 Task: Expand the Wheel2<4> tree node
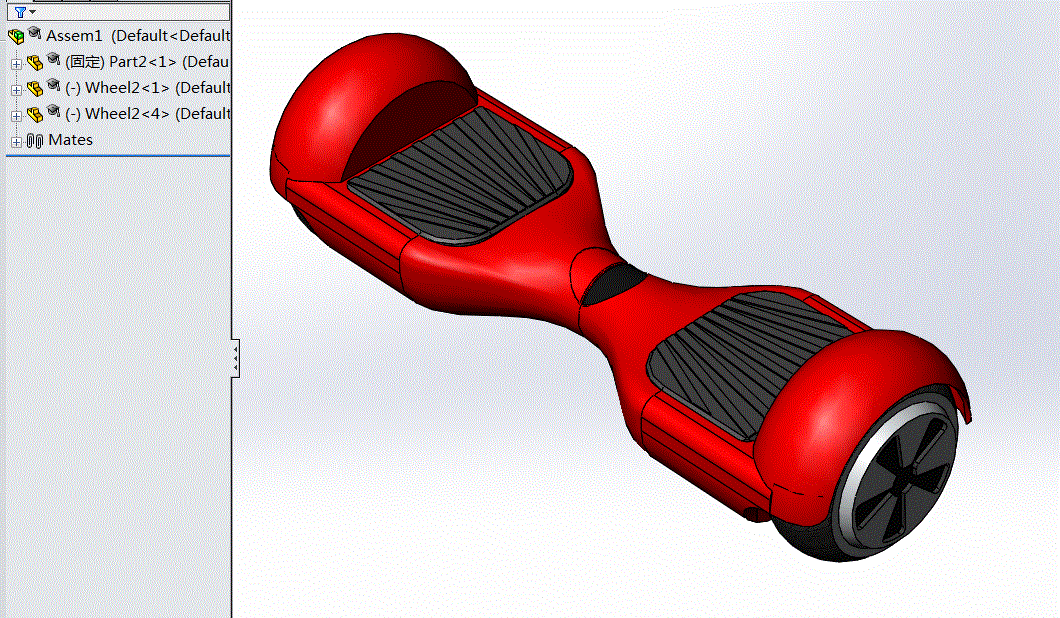click(16, 116)
